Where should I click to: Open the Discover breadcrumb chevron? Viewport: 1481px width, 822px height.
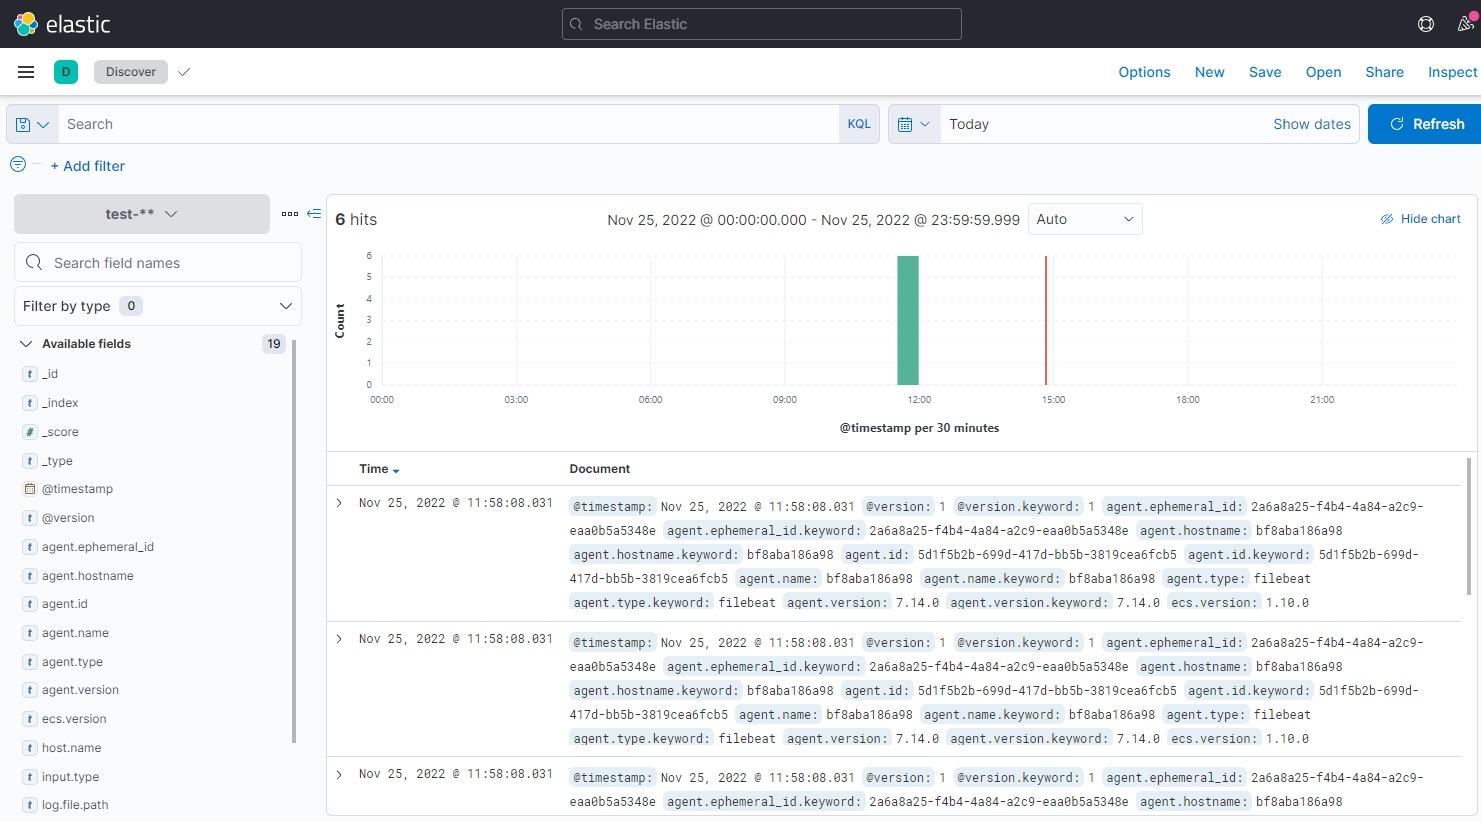click(184, 72)
